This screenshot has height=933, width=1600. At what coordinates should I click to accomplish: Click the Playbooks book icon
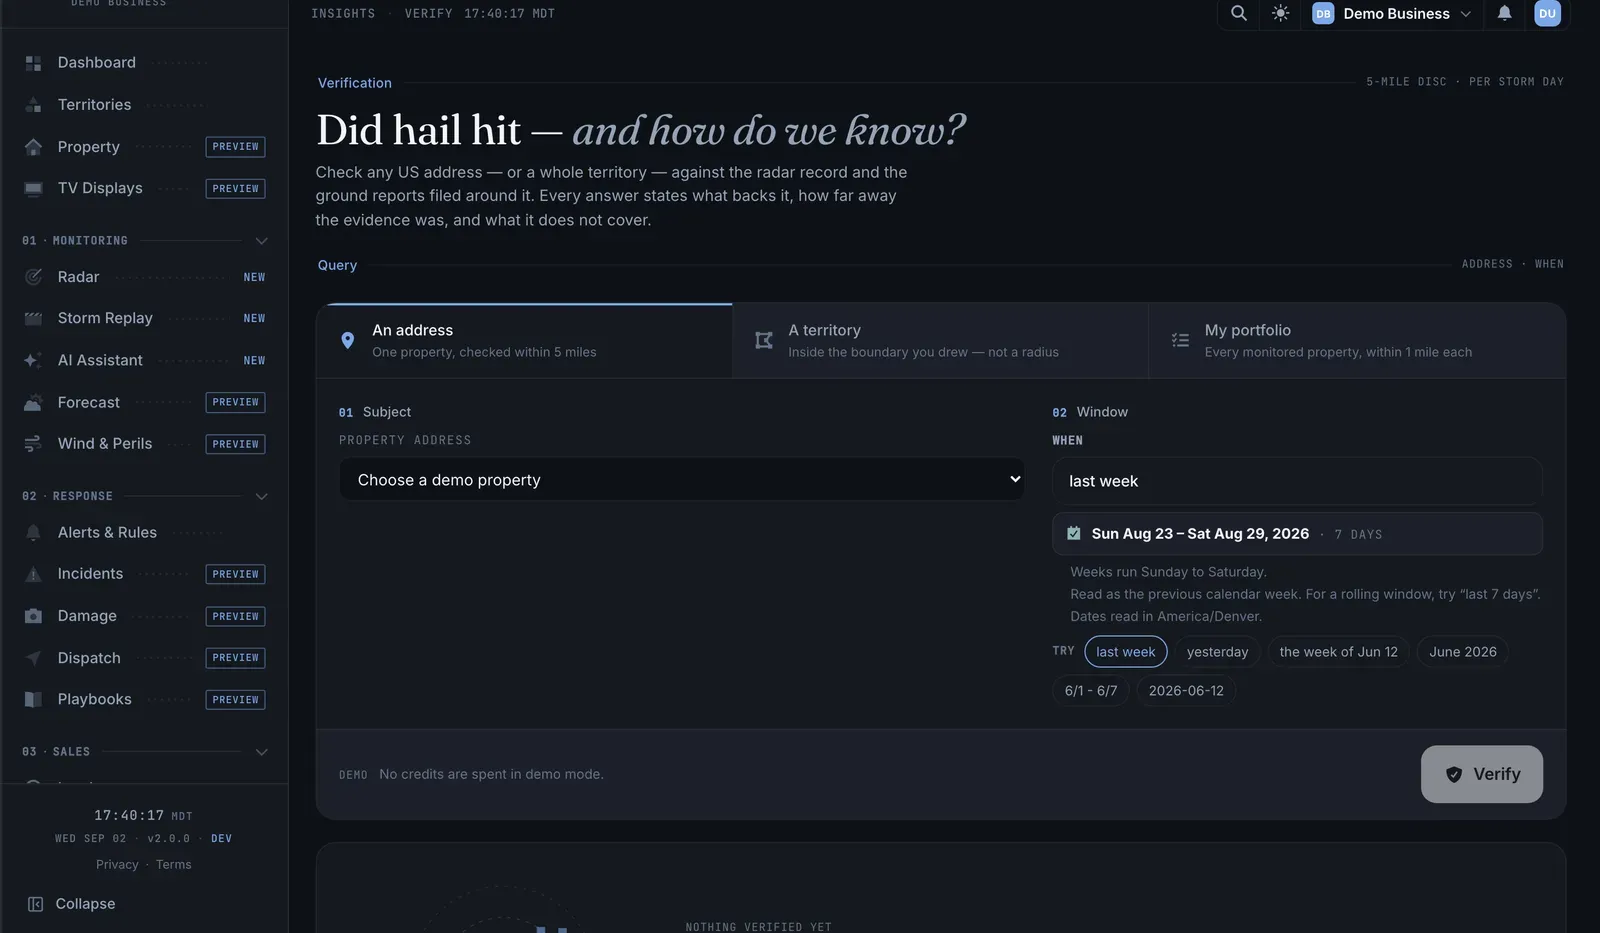click(33, 700)
